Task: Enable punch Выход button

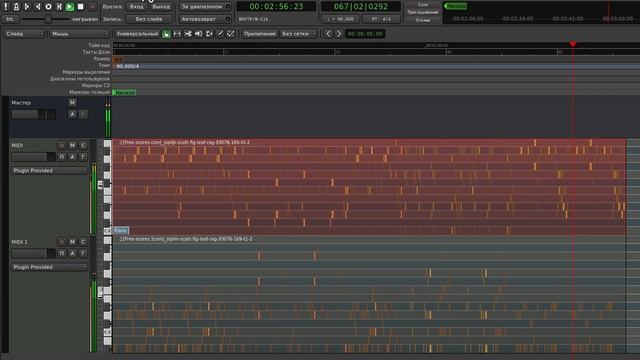Action: tap(161, 7)
